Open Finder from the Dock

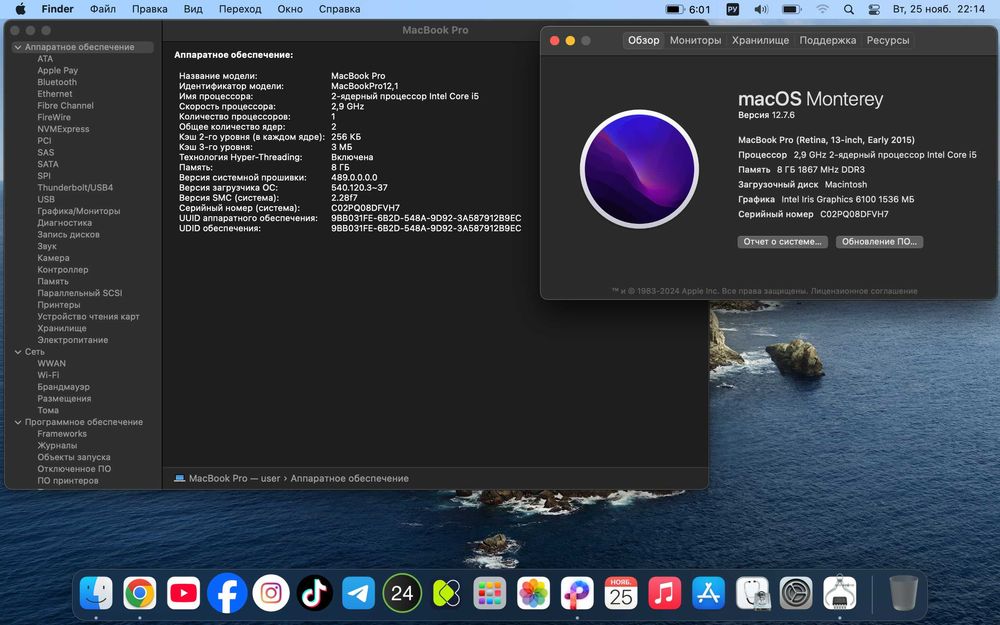click(96, 593)
